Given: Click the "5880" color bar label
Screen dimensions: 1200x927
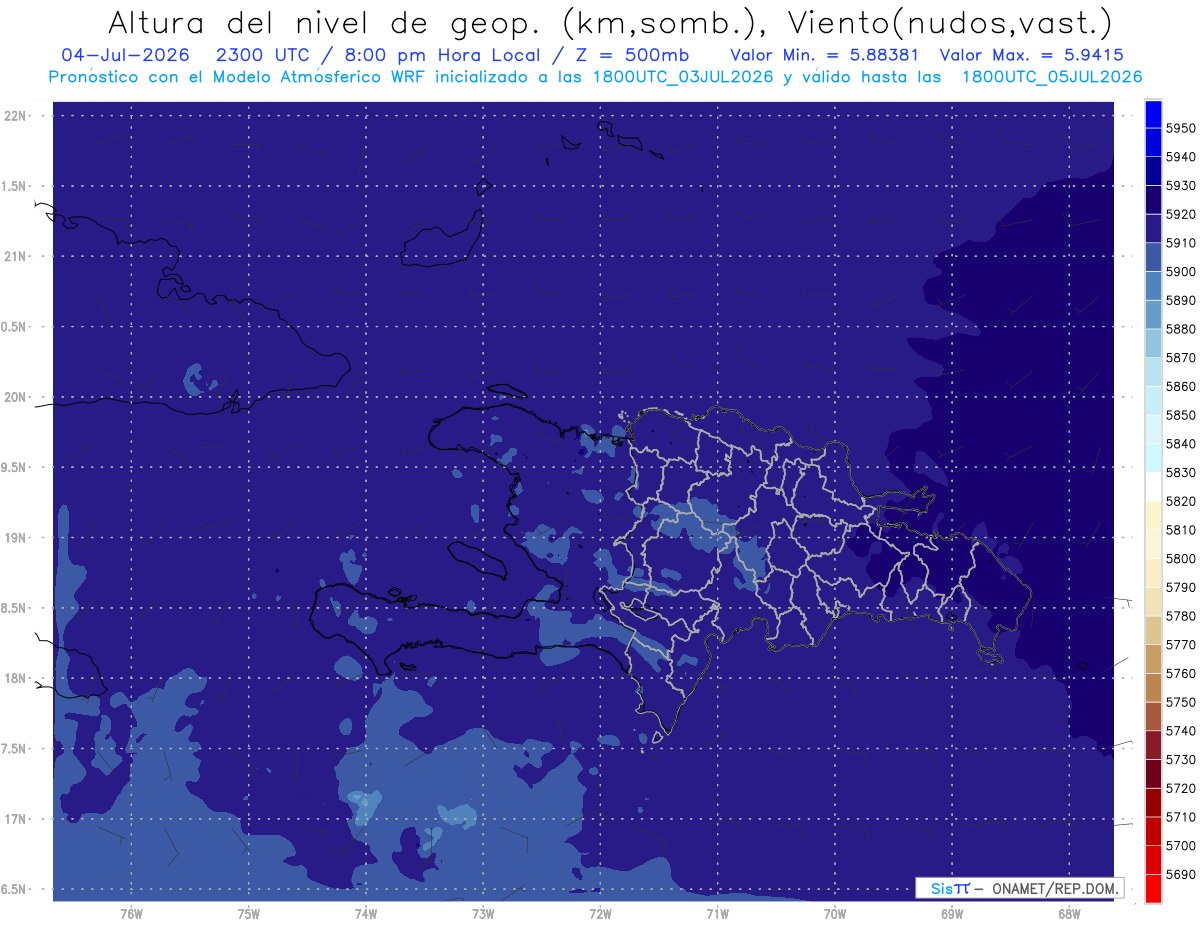Looking at the screenshot, I should (1180, 329).
